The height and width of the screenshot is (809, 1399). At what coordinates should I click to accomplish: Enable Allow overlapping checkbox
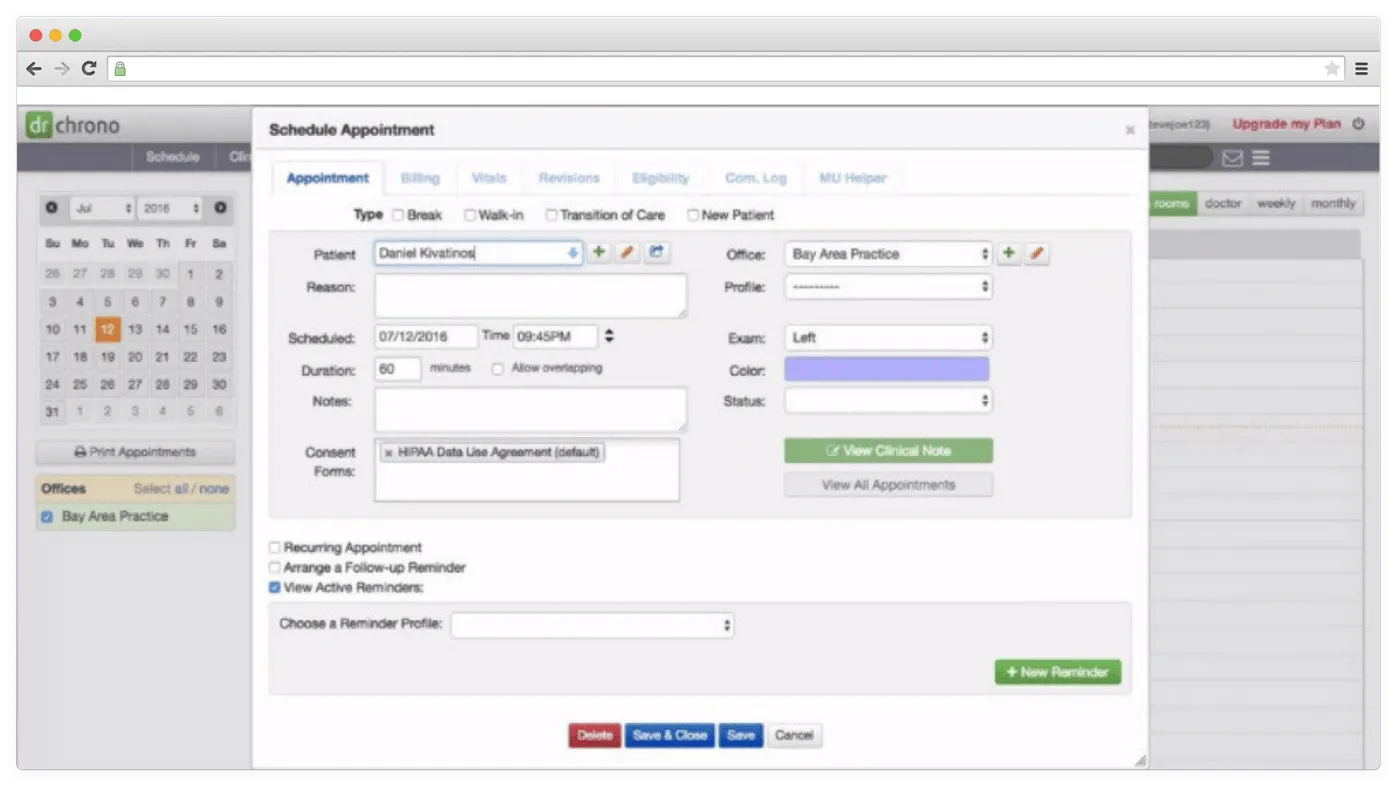(x=497, y=369)
